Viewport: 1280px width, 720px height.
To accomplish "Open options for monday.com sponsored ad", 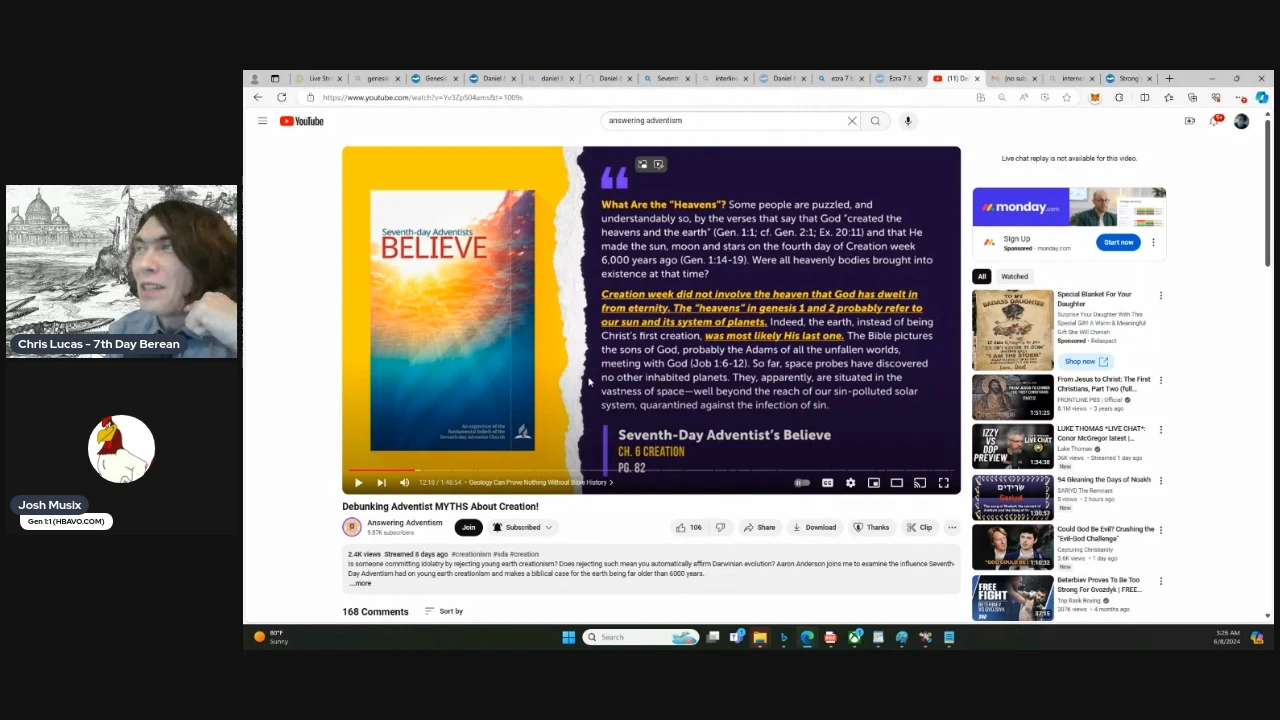I will (1153, 242).
